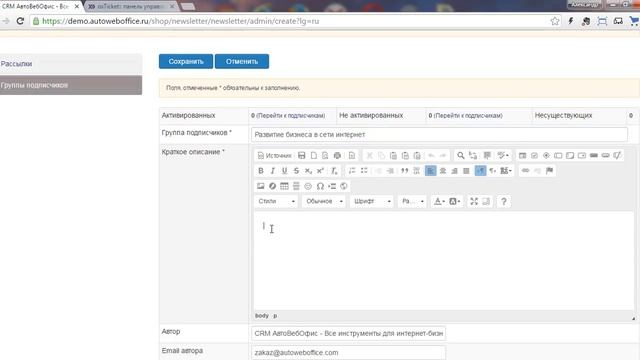Insert an IFrame with globe icon
This screenshot has height=360, width=640.
tap(344, 186)
